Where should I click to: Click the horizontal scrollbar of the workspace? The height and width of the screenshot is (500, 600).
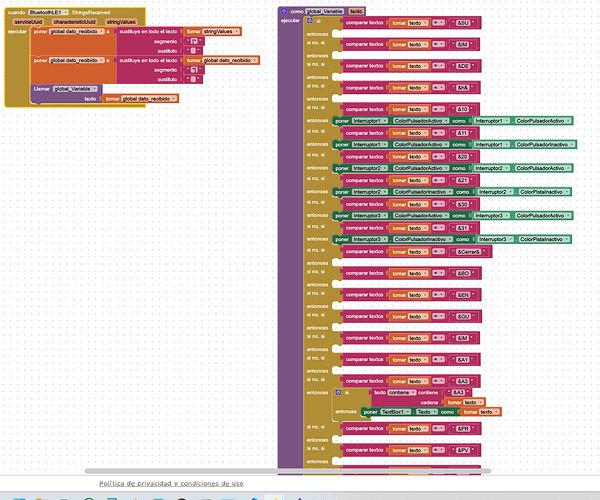point(300,470)
